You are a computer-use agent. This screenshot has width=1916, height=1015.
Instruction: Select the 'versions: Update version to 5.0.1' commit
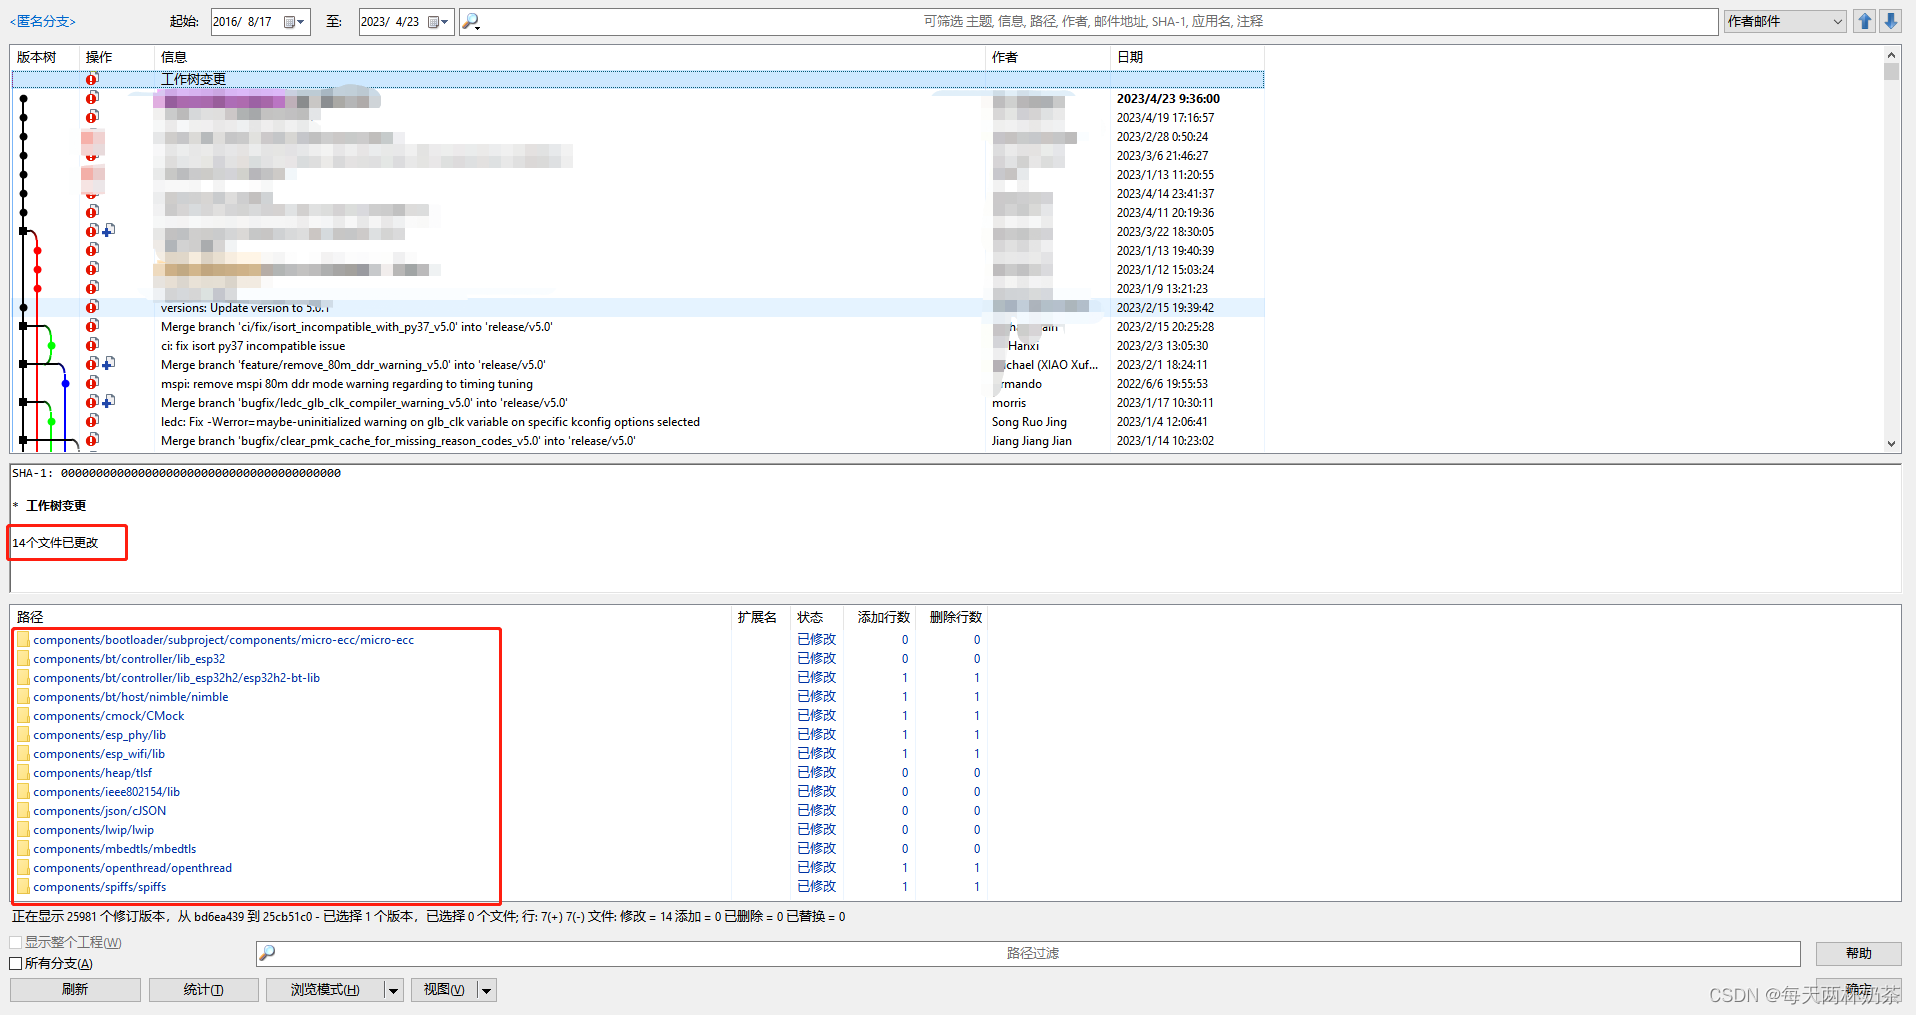pyautogui.click(x=638, y=307)
